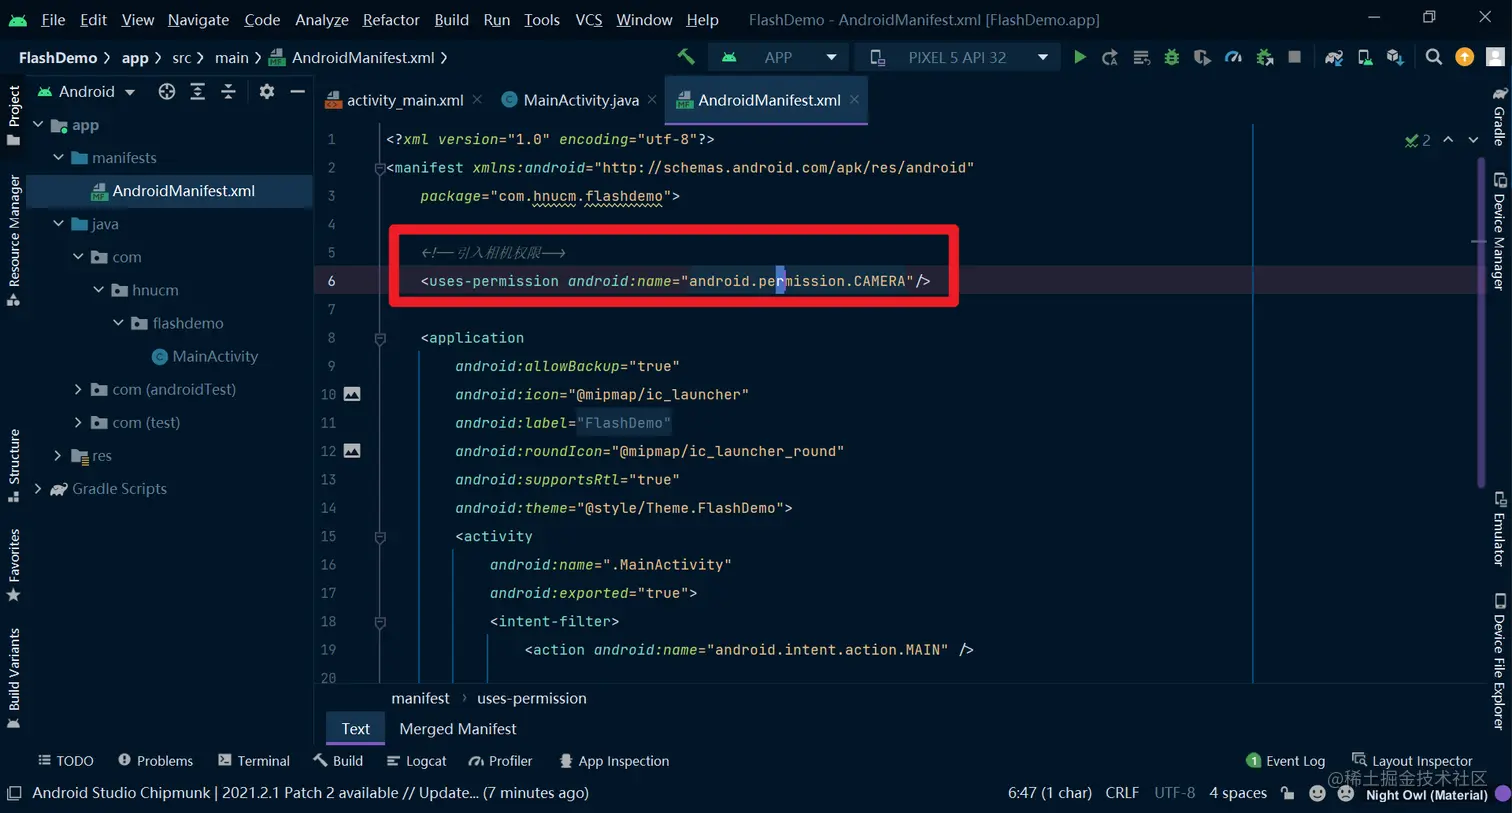The image size is (1512, 813).
Task: Open Layout Inspector tool window
Action: click(x=1412, y=761)
